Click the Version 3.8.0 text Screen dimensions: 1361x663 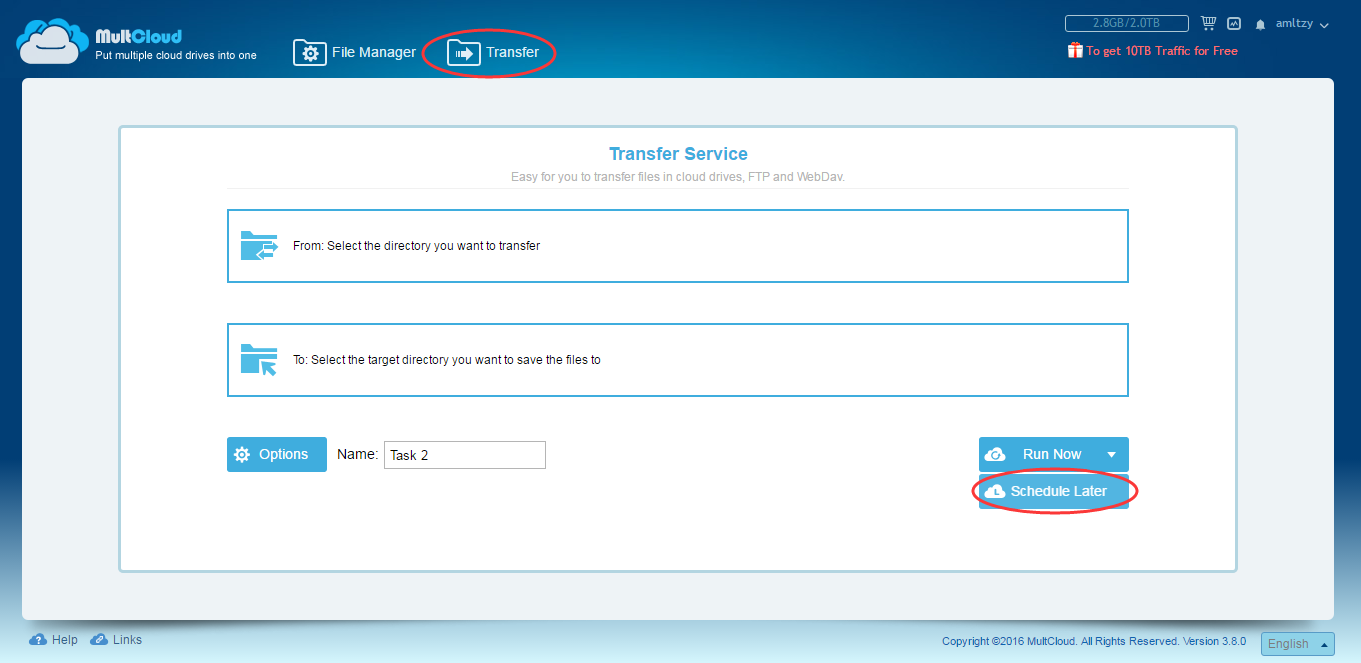[x=1215, y=642]
